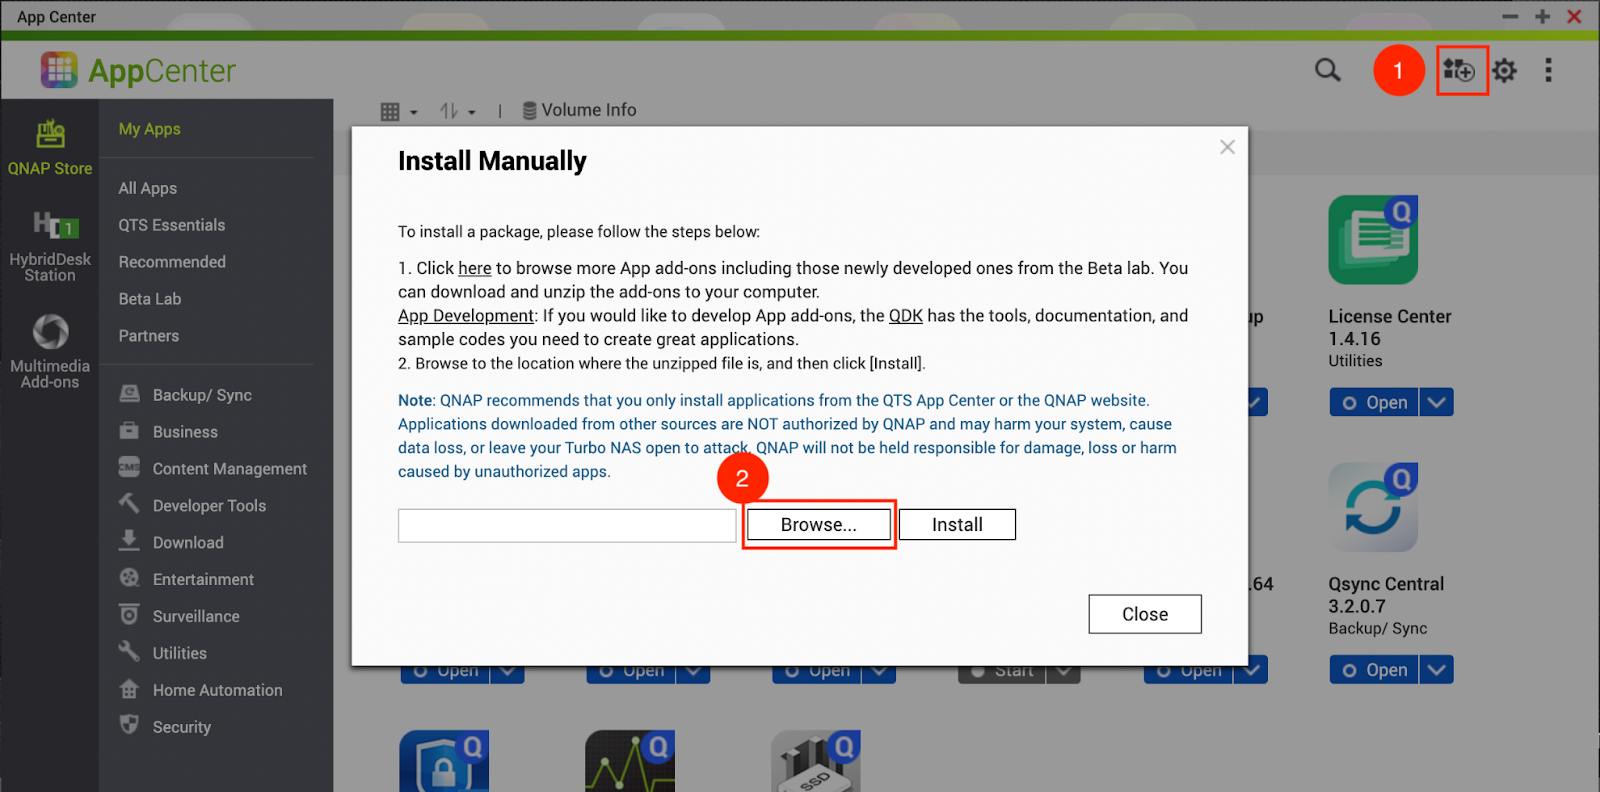Click the sort order icon

[449, 111]
